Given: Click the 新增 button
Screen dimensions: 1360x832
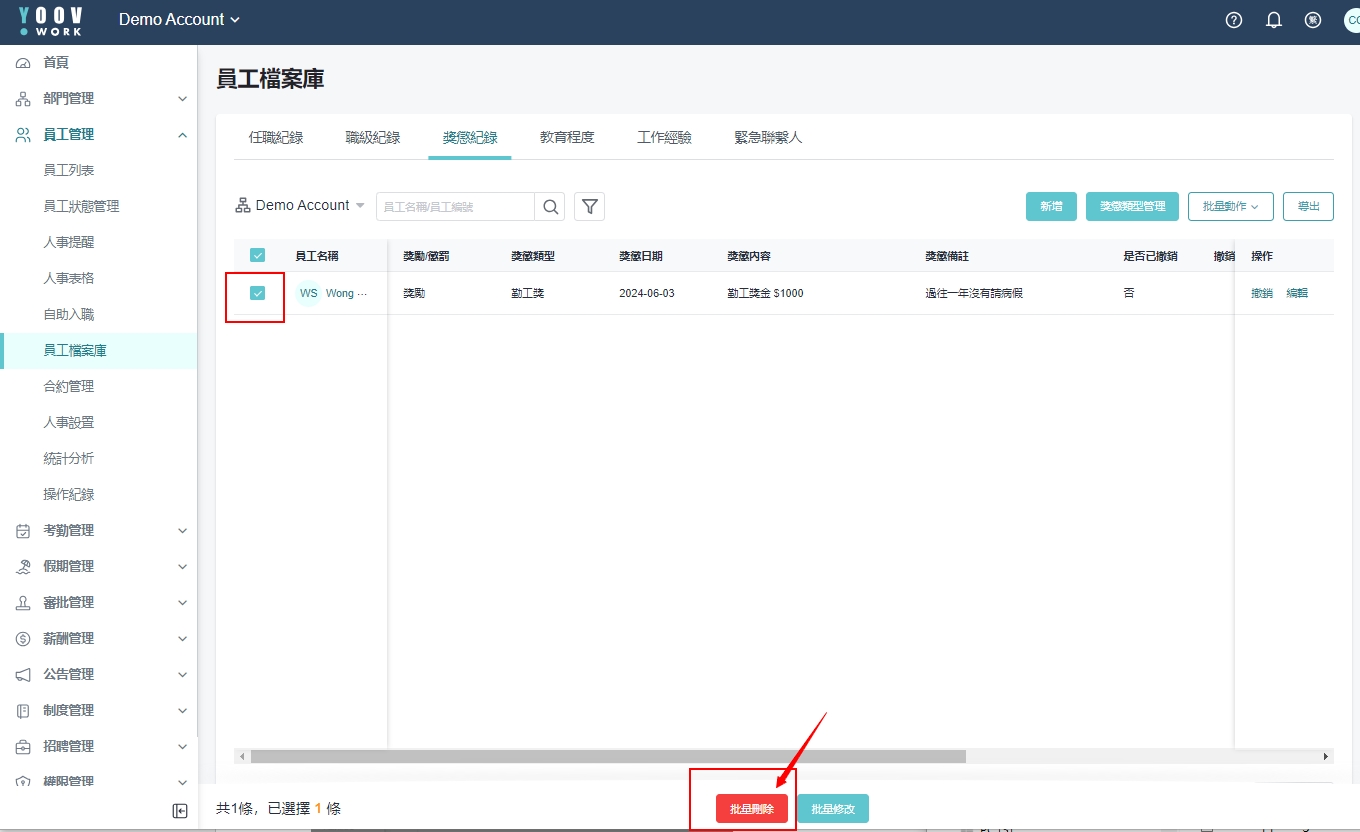Looking at the screenshot, I should pos(1051,207).
